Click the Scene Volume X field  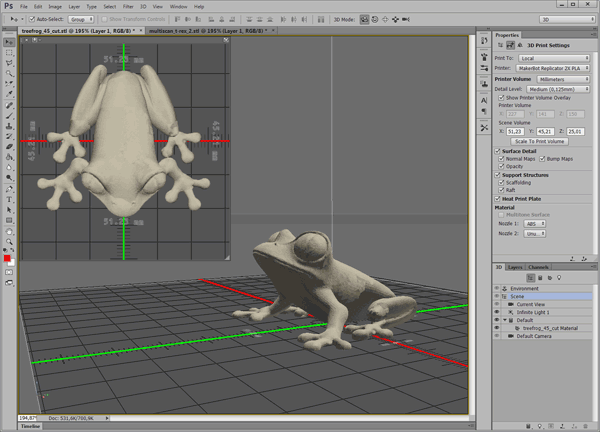coord(516,130)
